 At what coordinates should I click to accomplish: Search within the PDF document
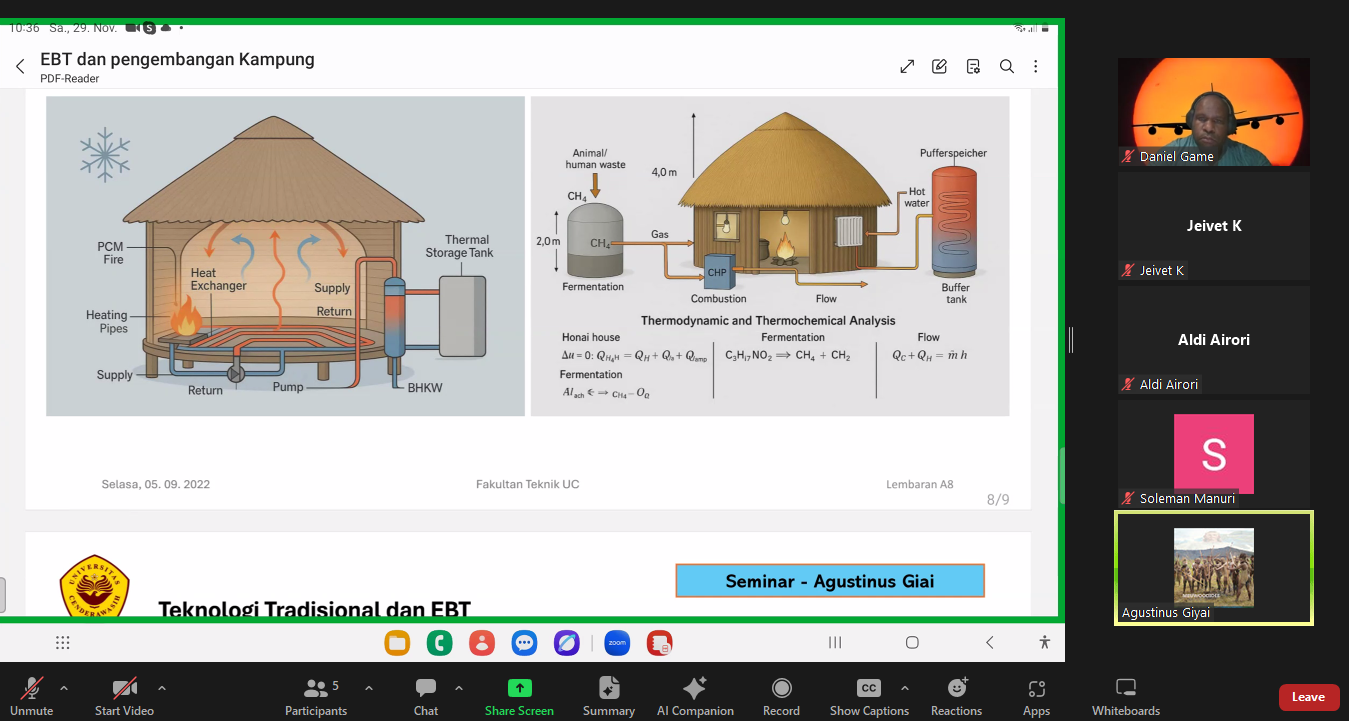[1007, 67]
